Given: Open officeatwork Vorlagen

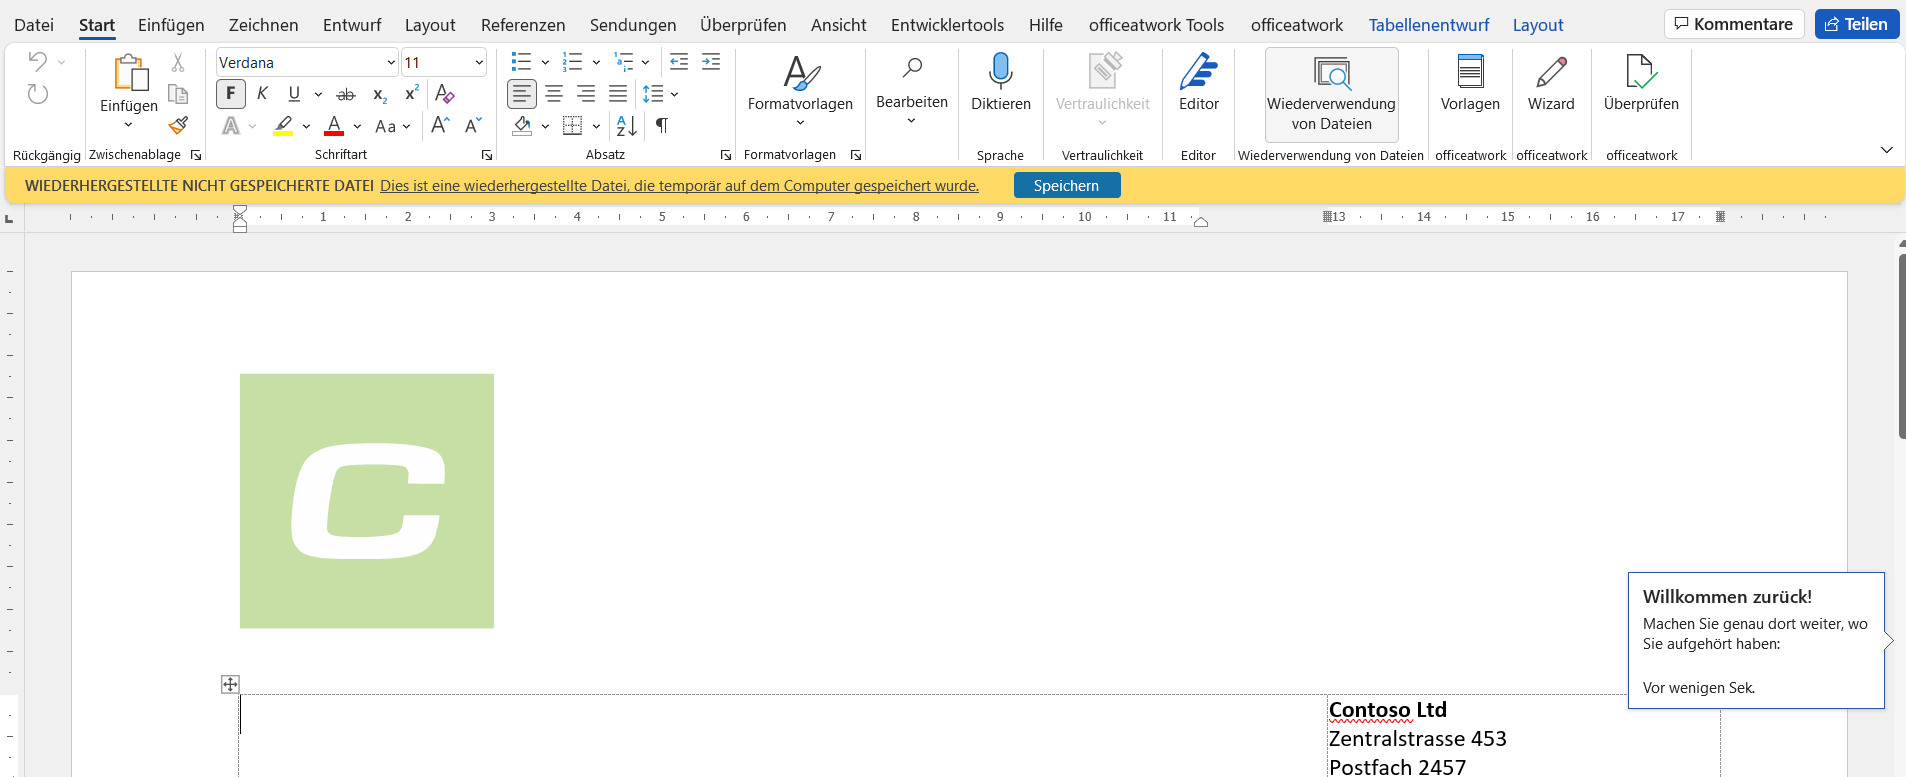Looking at the screenshot, I should coord(1470,83).
